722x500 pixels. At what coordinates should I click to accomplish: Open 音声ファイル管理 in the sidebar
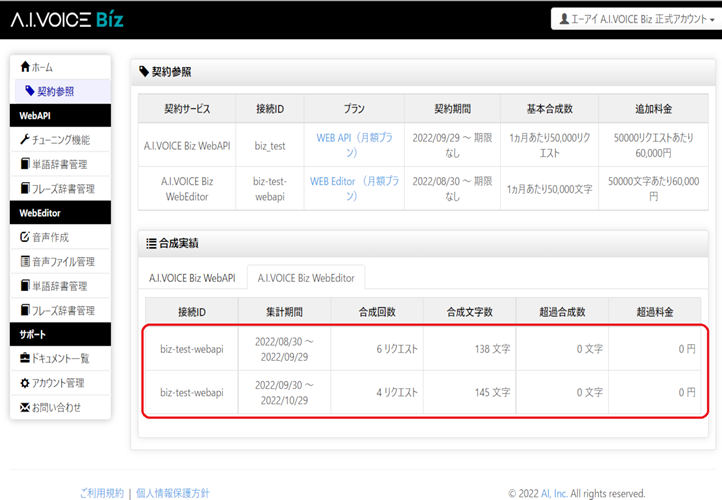(60, 262)
